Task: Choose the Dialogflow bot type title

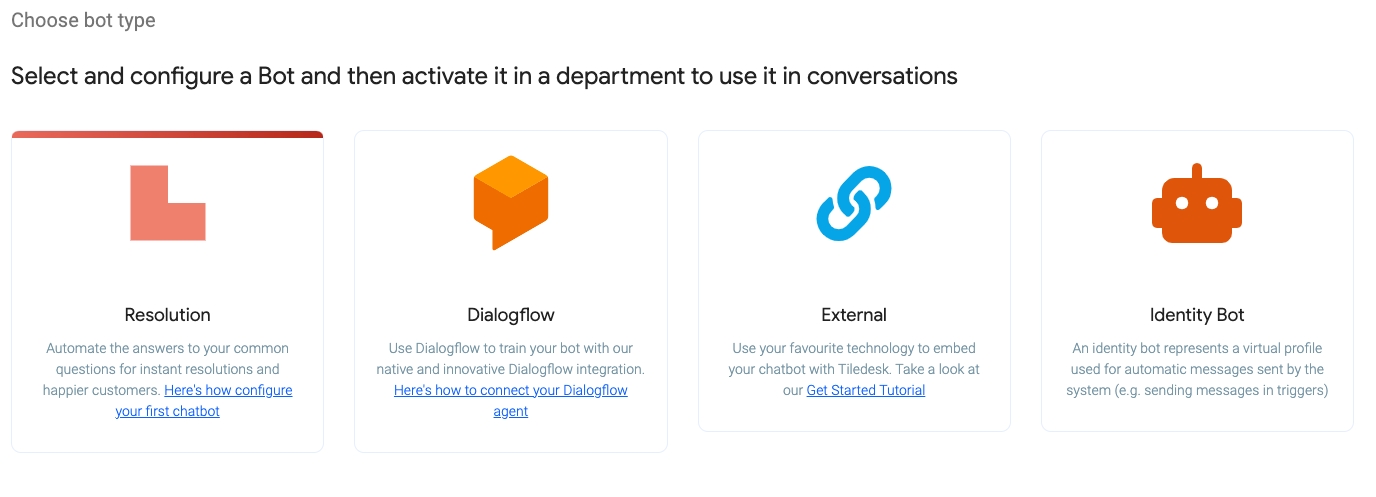Action: point(510,315)
